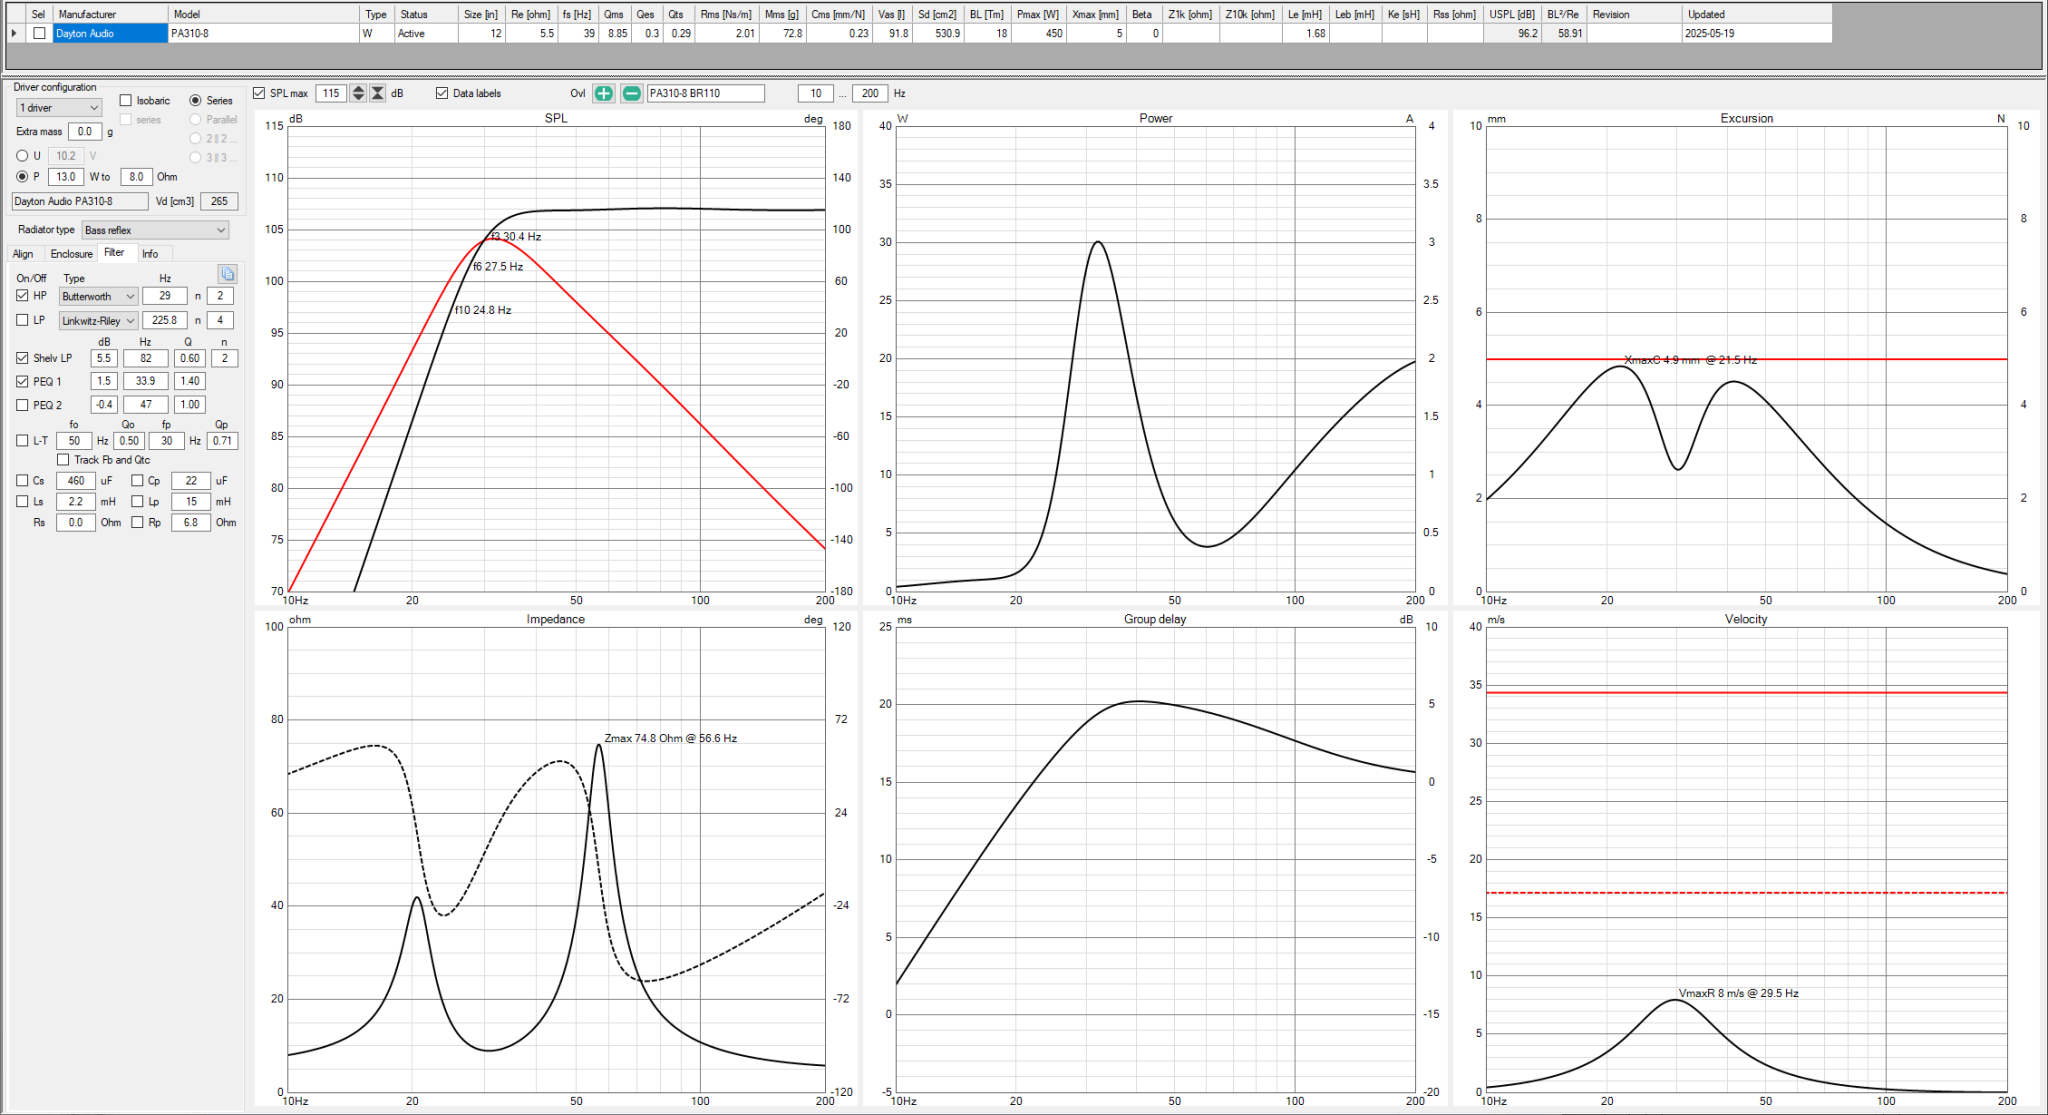Viewport: 2048px width, 1115px height.
Task: Switch to the Enclosure tab
Action: [x=71, y=254]
